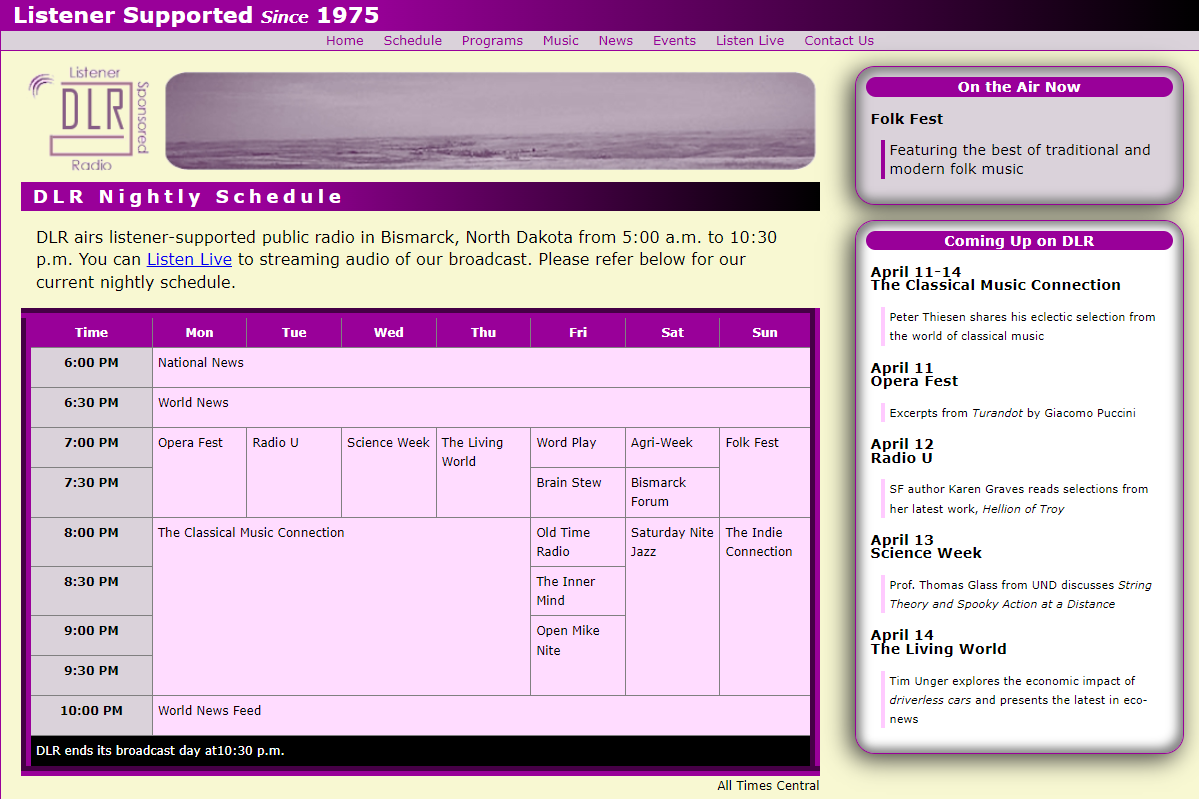
Task: Select The Living World under April 14
Action: click(938, 648)
